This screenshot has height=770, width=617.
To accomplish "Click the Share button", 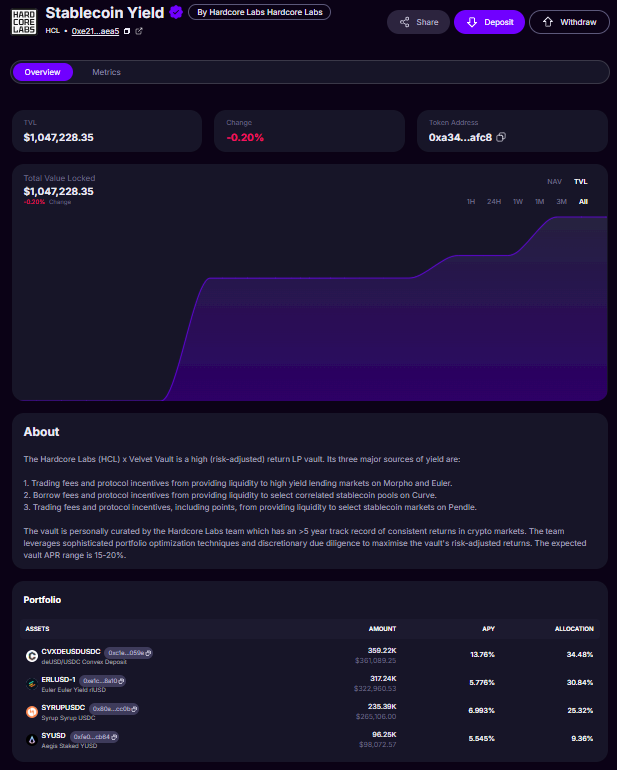I will pos(419,22).
